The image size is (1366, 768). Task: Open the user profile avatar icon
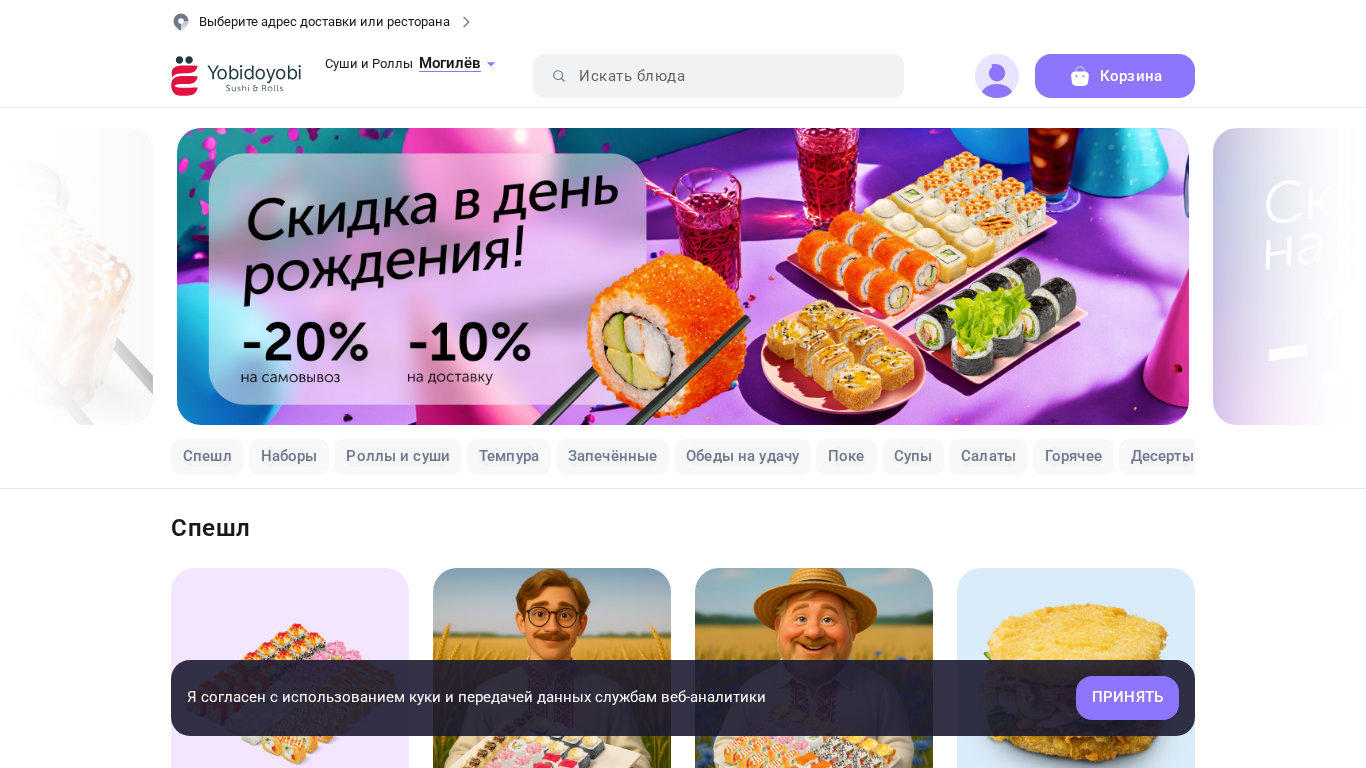coord(997,76)
